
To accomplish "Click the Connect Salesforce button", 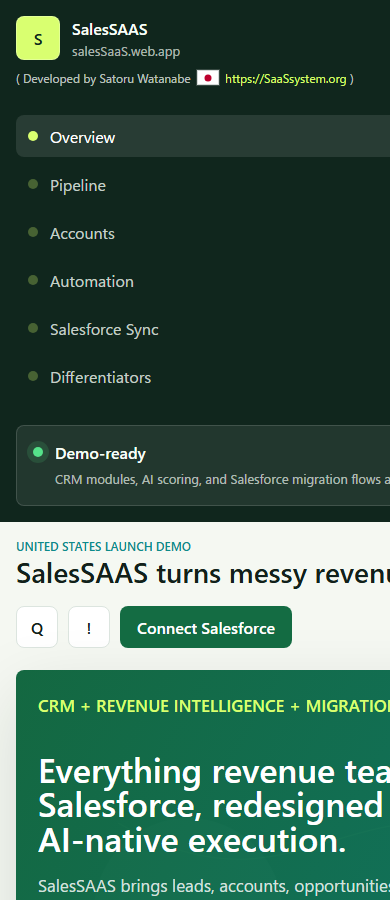I will 206,627.
